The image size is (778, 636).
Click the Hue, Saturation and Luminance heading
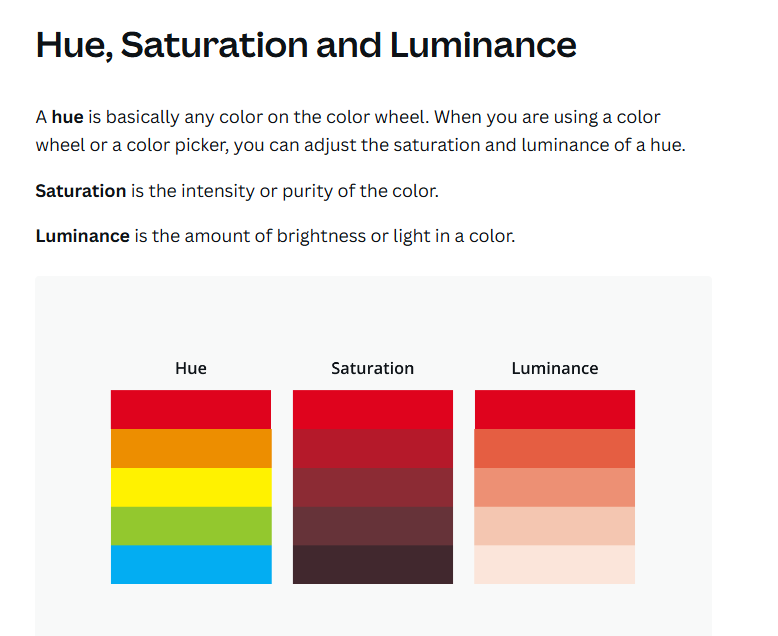tap(306, 45)
